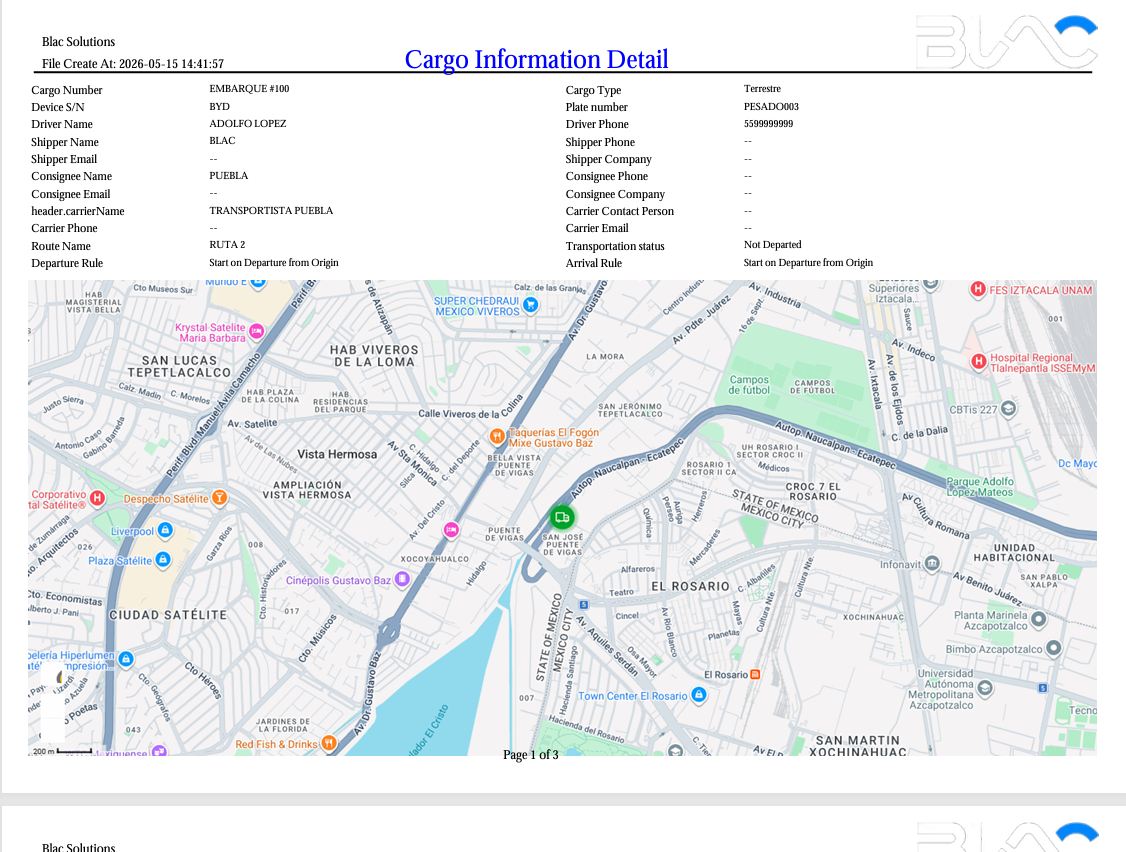This screenshot has height=852, width=1126.
Task: Click the Cinépolis Gustavo Baz pin
Action: click(403, 578)
